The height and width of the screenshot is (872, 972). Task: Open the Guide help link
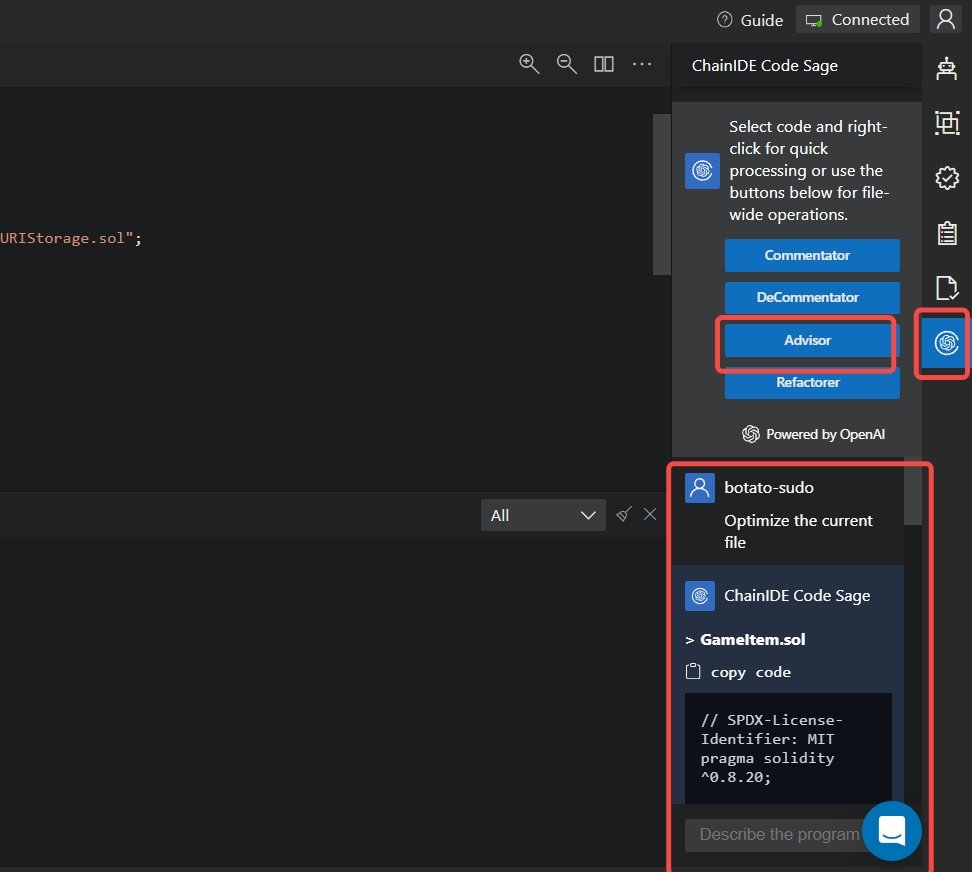pos(749,20)
